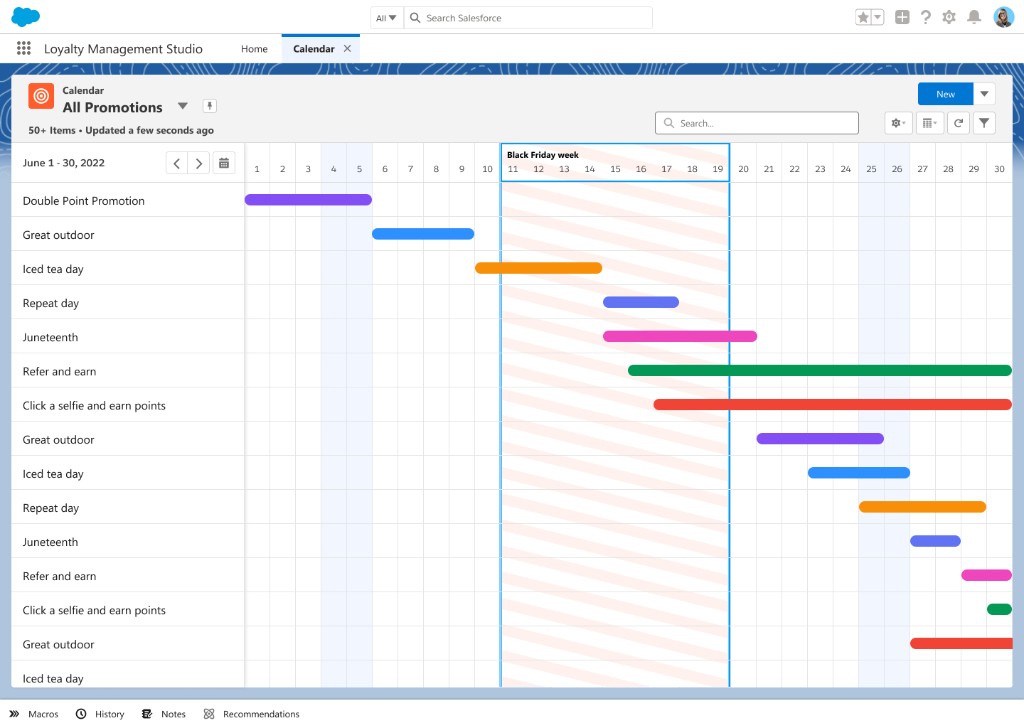Viewport: 1024px width, 728px height.
Task: Expand the favorites list dropdown arrow
Action: (x=878, y=18)
